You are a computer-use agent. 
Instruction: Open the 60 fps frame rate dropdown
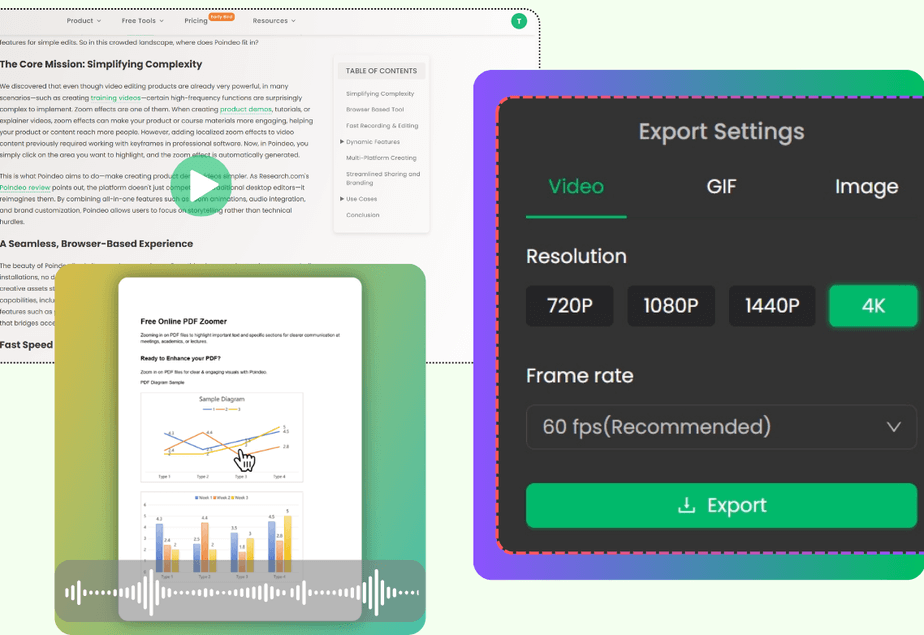click(721, 426)
